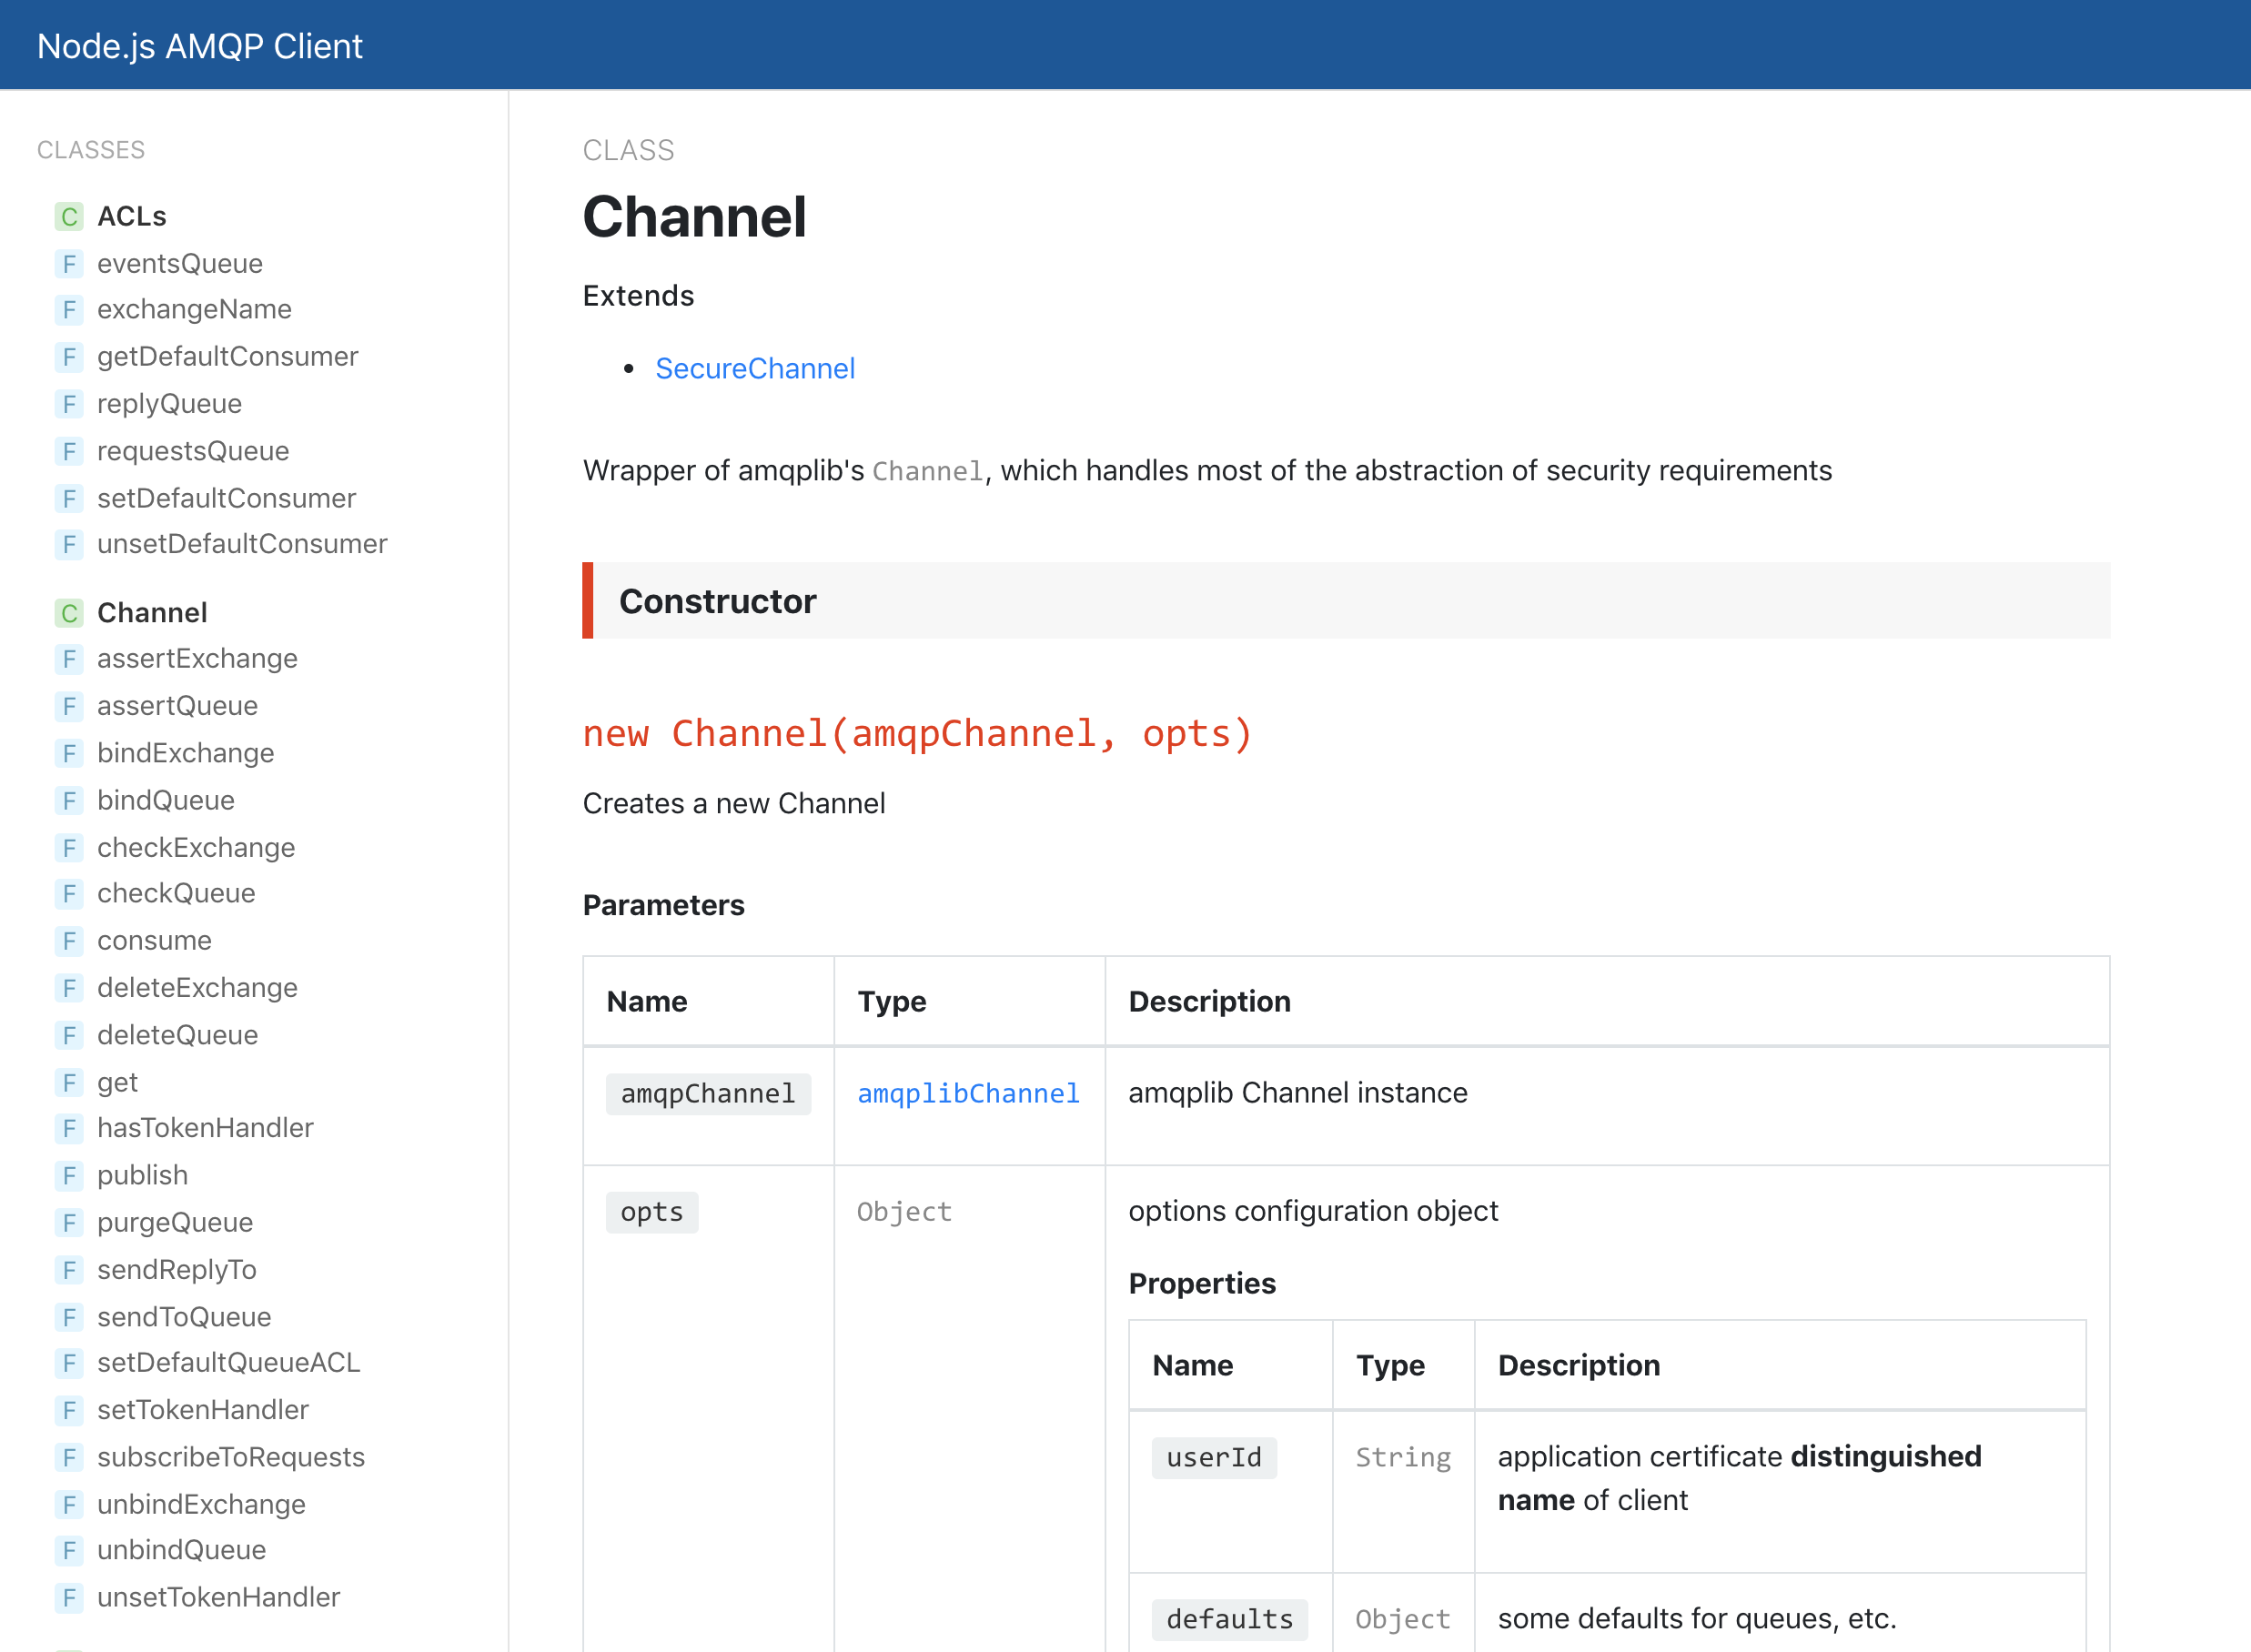
Task: Click the F icon beside deleteExchange
Action: point(69,988)
